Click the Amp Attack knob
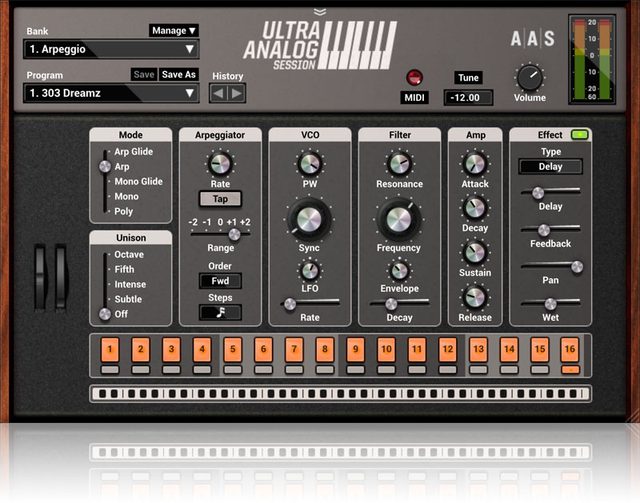 click(475, 164)
